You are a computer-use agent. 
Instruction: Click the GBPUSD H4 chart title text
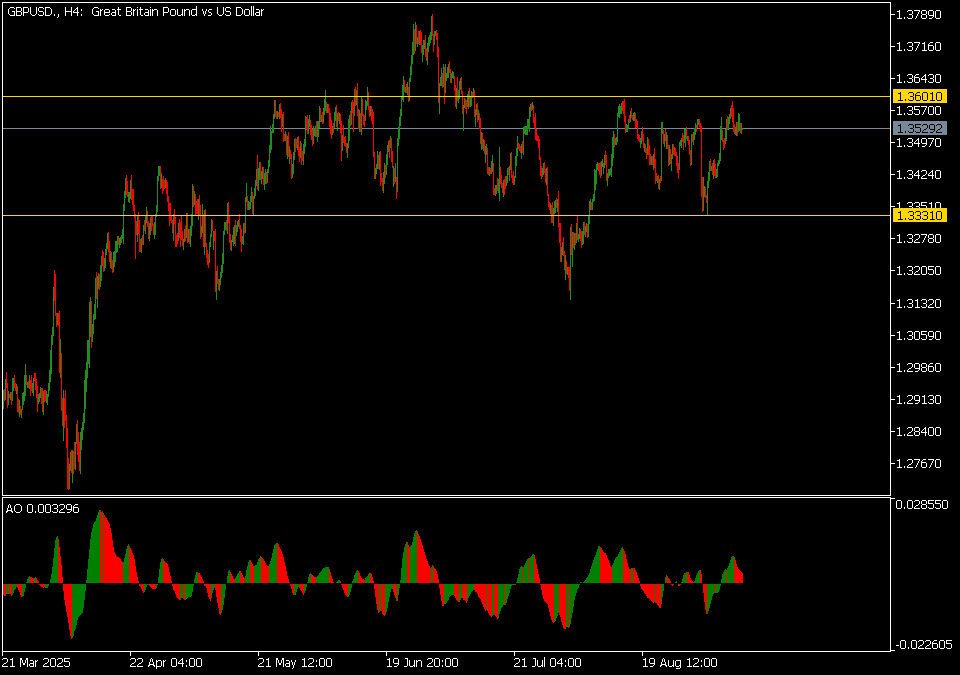[135, 12]
